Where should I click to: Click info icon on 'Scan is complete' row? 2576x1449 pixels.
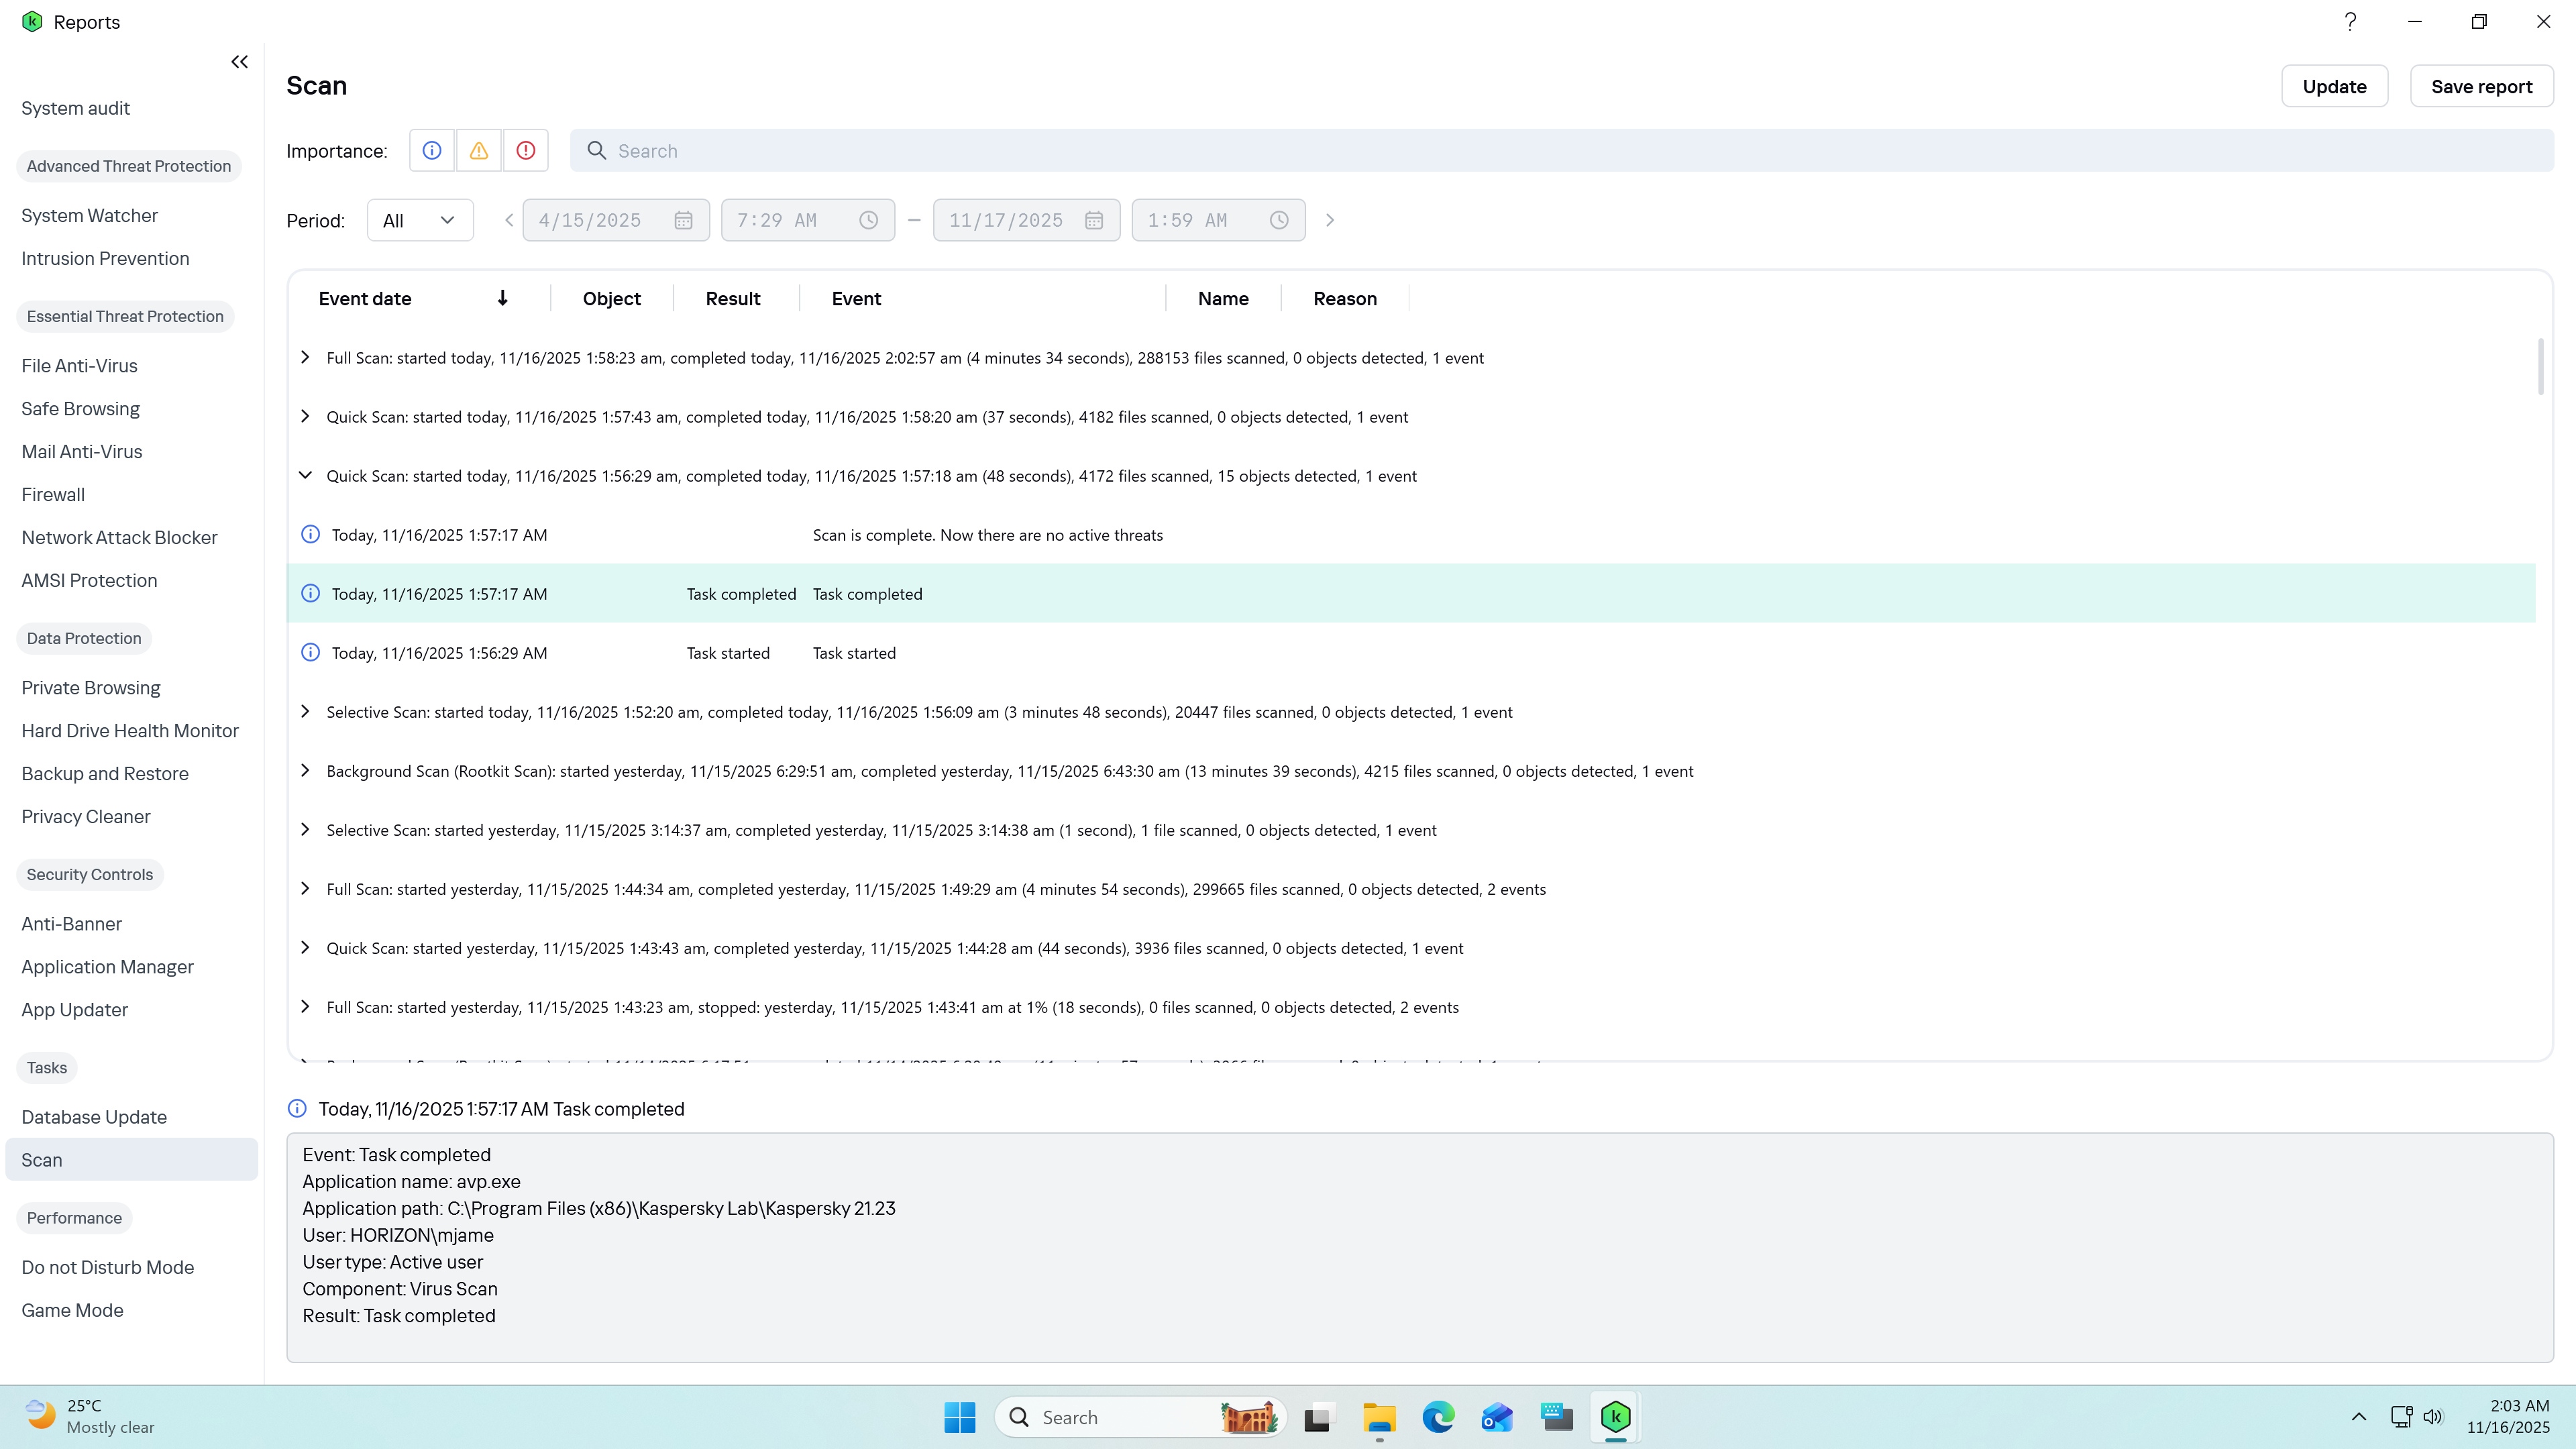click(x=311, y=535)
